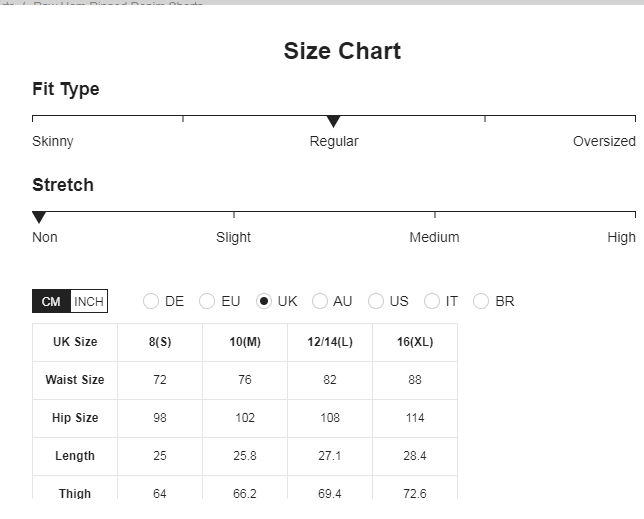Choose the BR size region
Screen dimensions: 644x519
(481, 301)
